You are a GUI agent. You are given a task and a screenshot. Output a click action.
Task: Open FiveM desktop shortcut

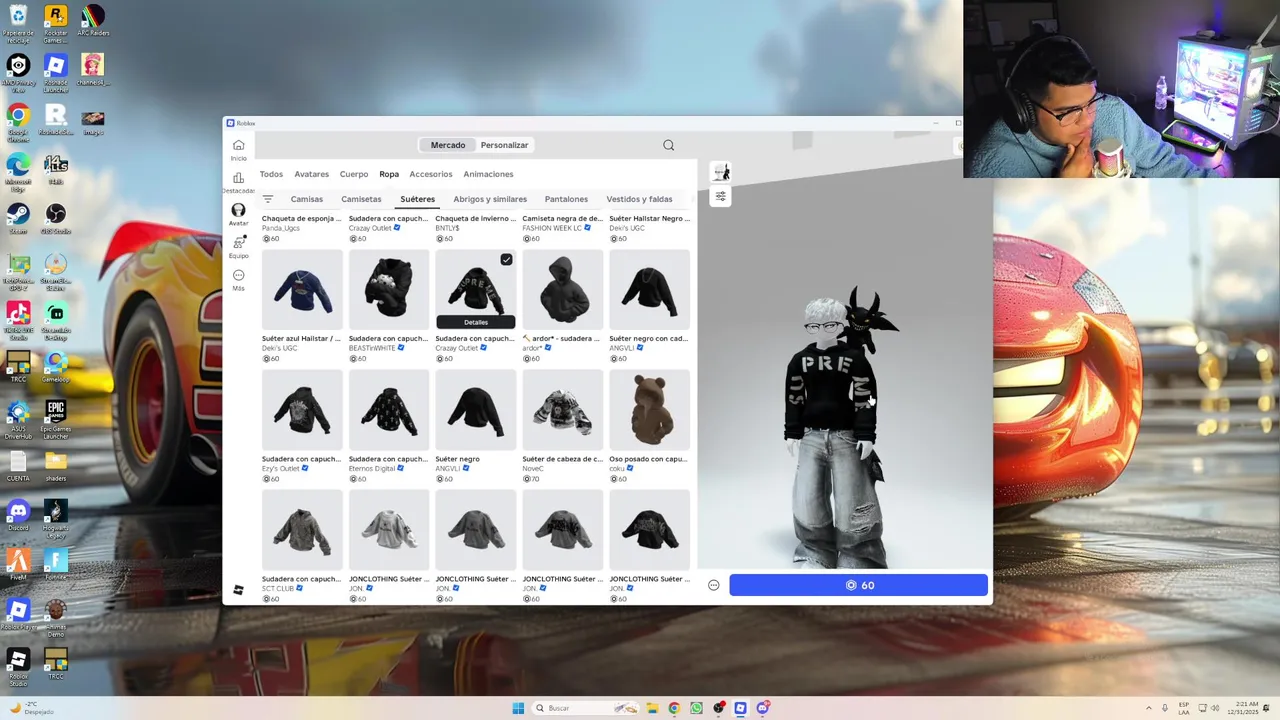coord(18,566)
